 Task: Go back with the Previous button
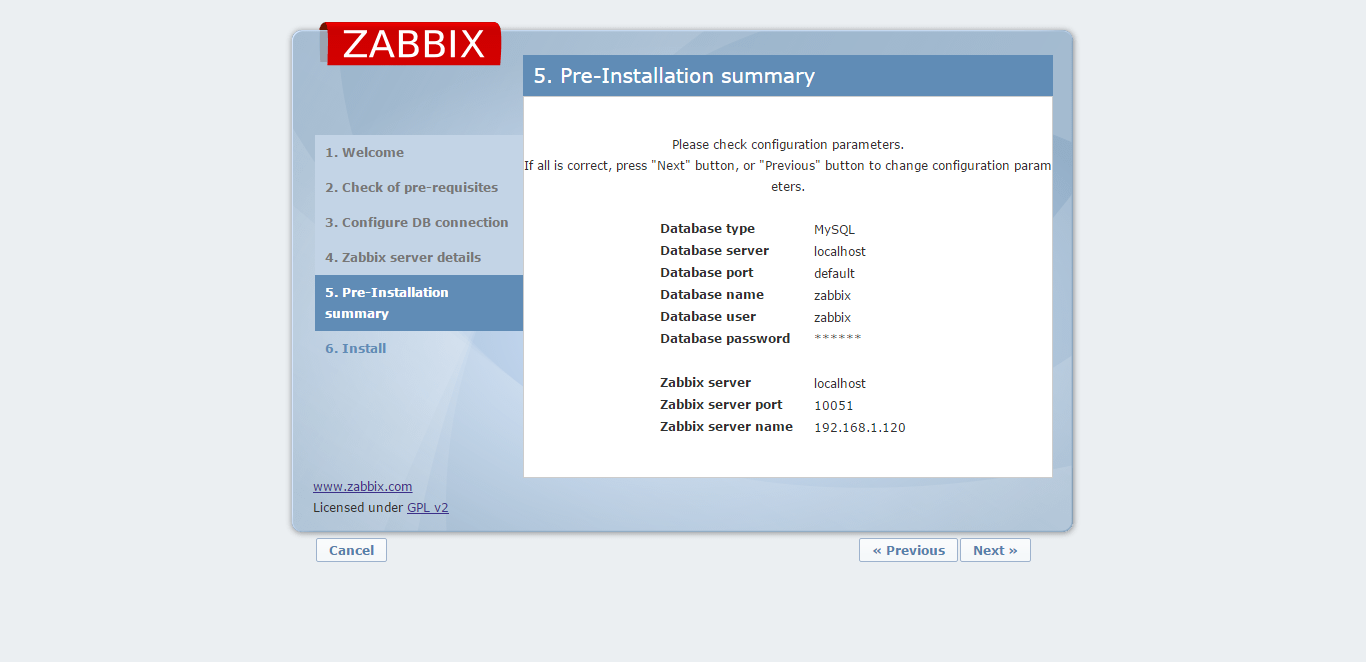(908, 550)
